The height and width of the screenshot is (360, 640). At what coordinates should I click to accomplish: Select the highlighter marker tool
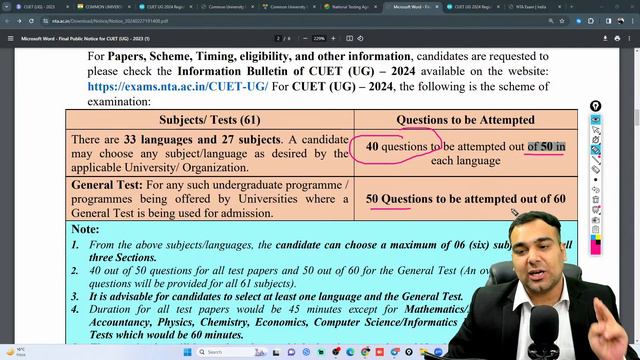coord(596,150)
